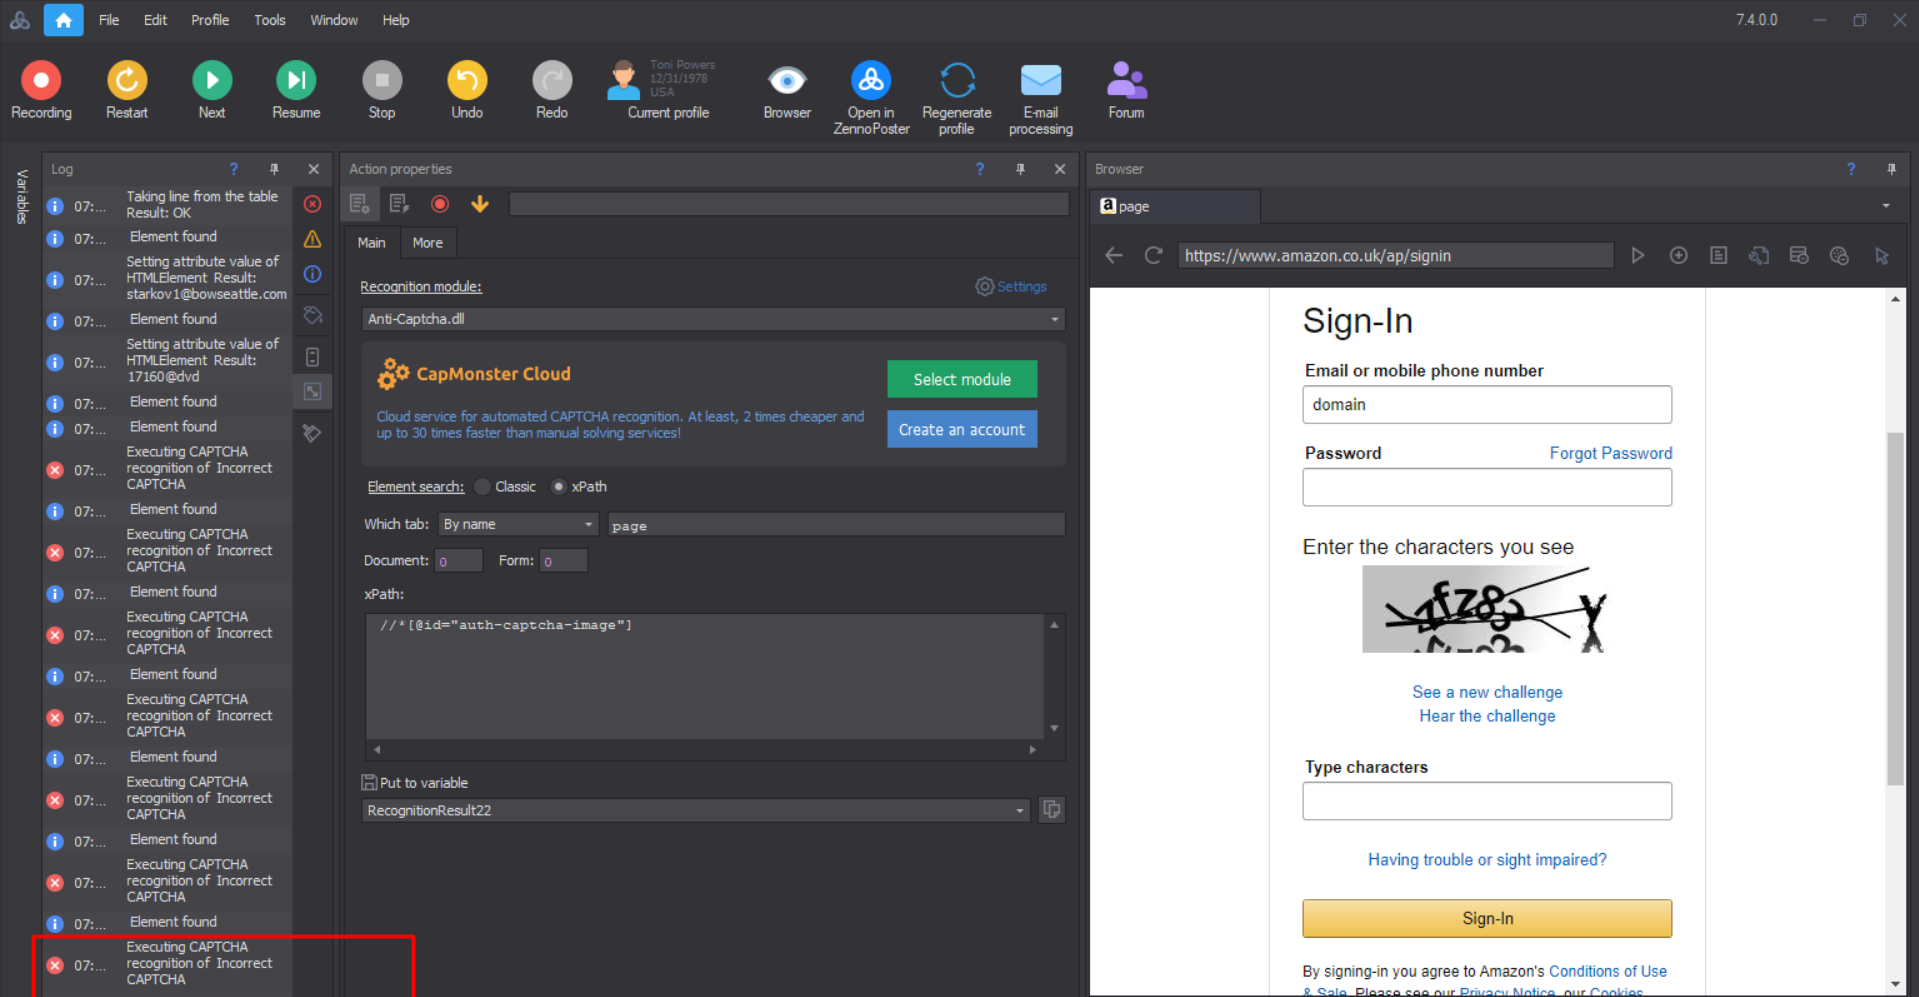This screenshot has height=997, width=1919.
Task: Pin the Log panel
Action: (x=274, y=169)
